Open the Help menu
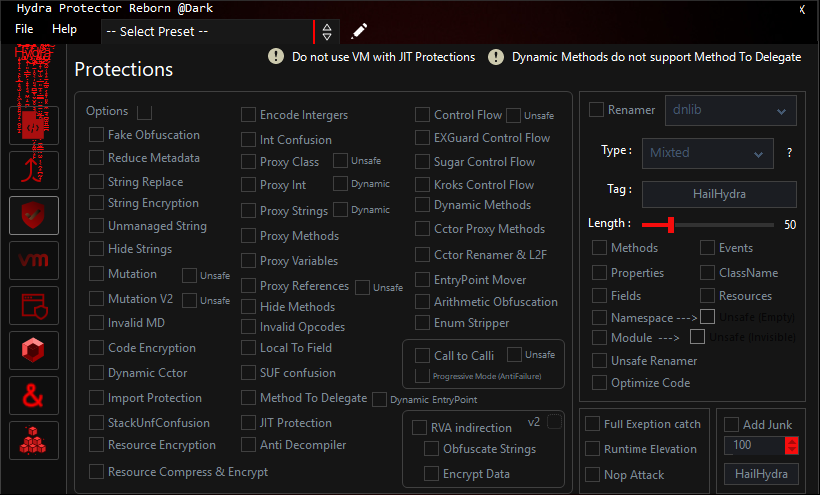 [x=64, y=29]
